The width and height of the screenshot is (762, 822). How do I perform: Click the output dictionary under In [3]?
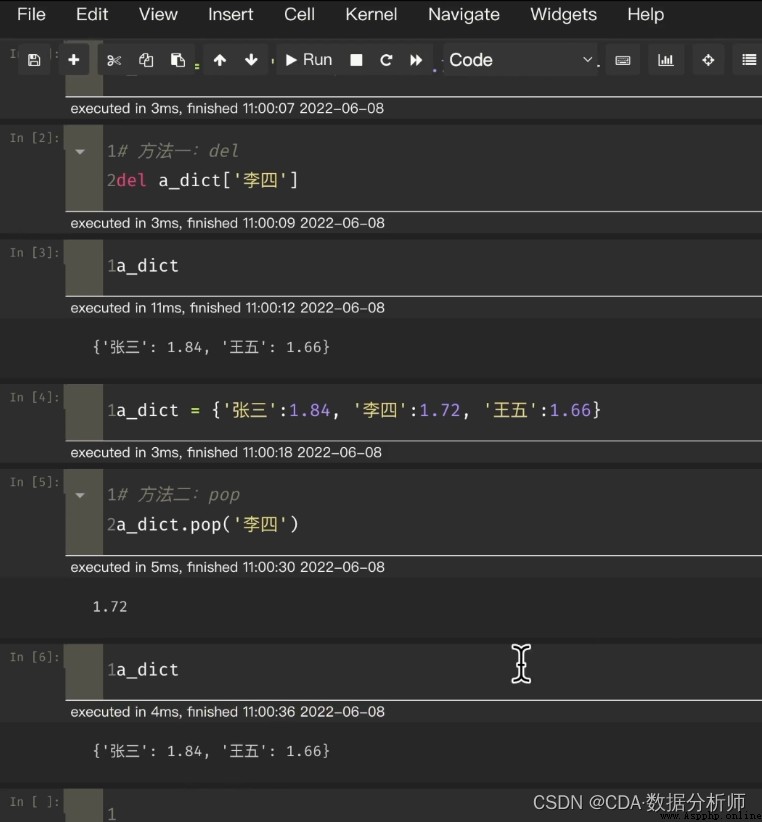[211, 347]
